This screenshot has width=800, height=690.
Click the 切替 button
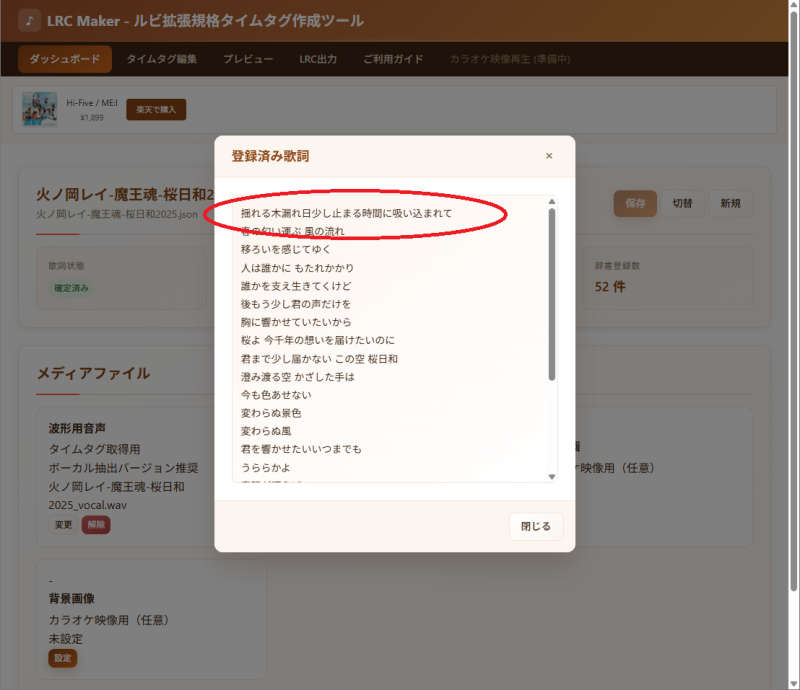coord(682,203)
